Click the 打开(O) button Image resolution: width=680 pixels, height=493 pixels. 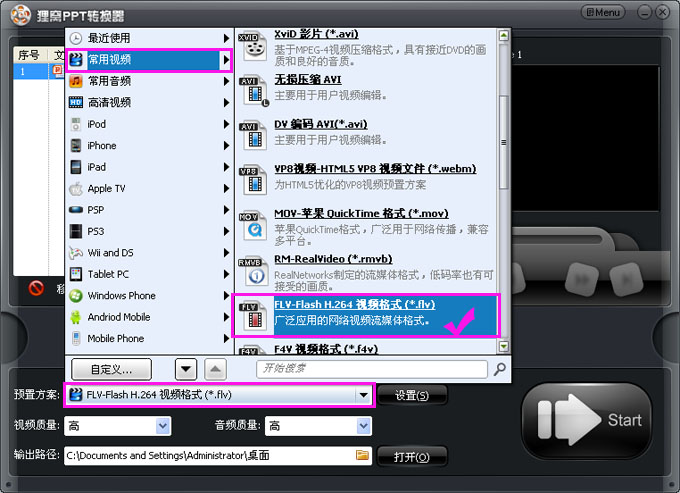[x=412, y=457]
